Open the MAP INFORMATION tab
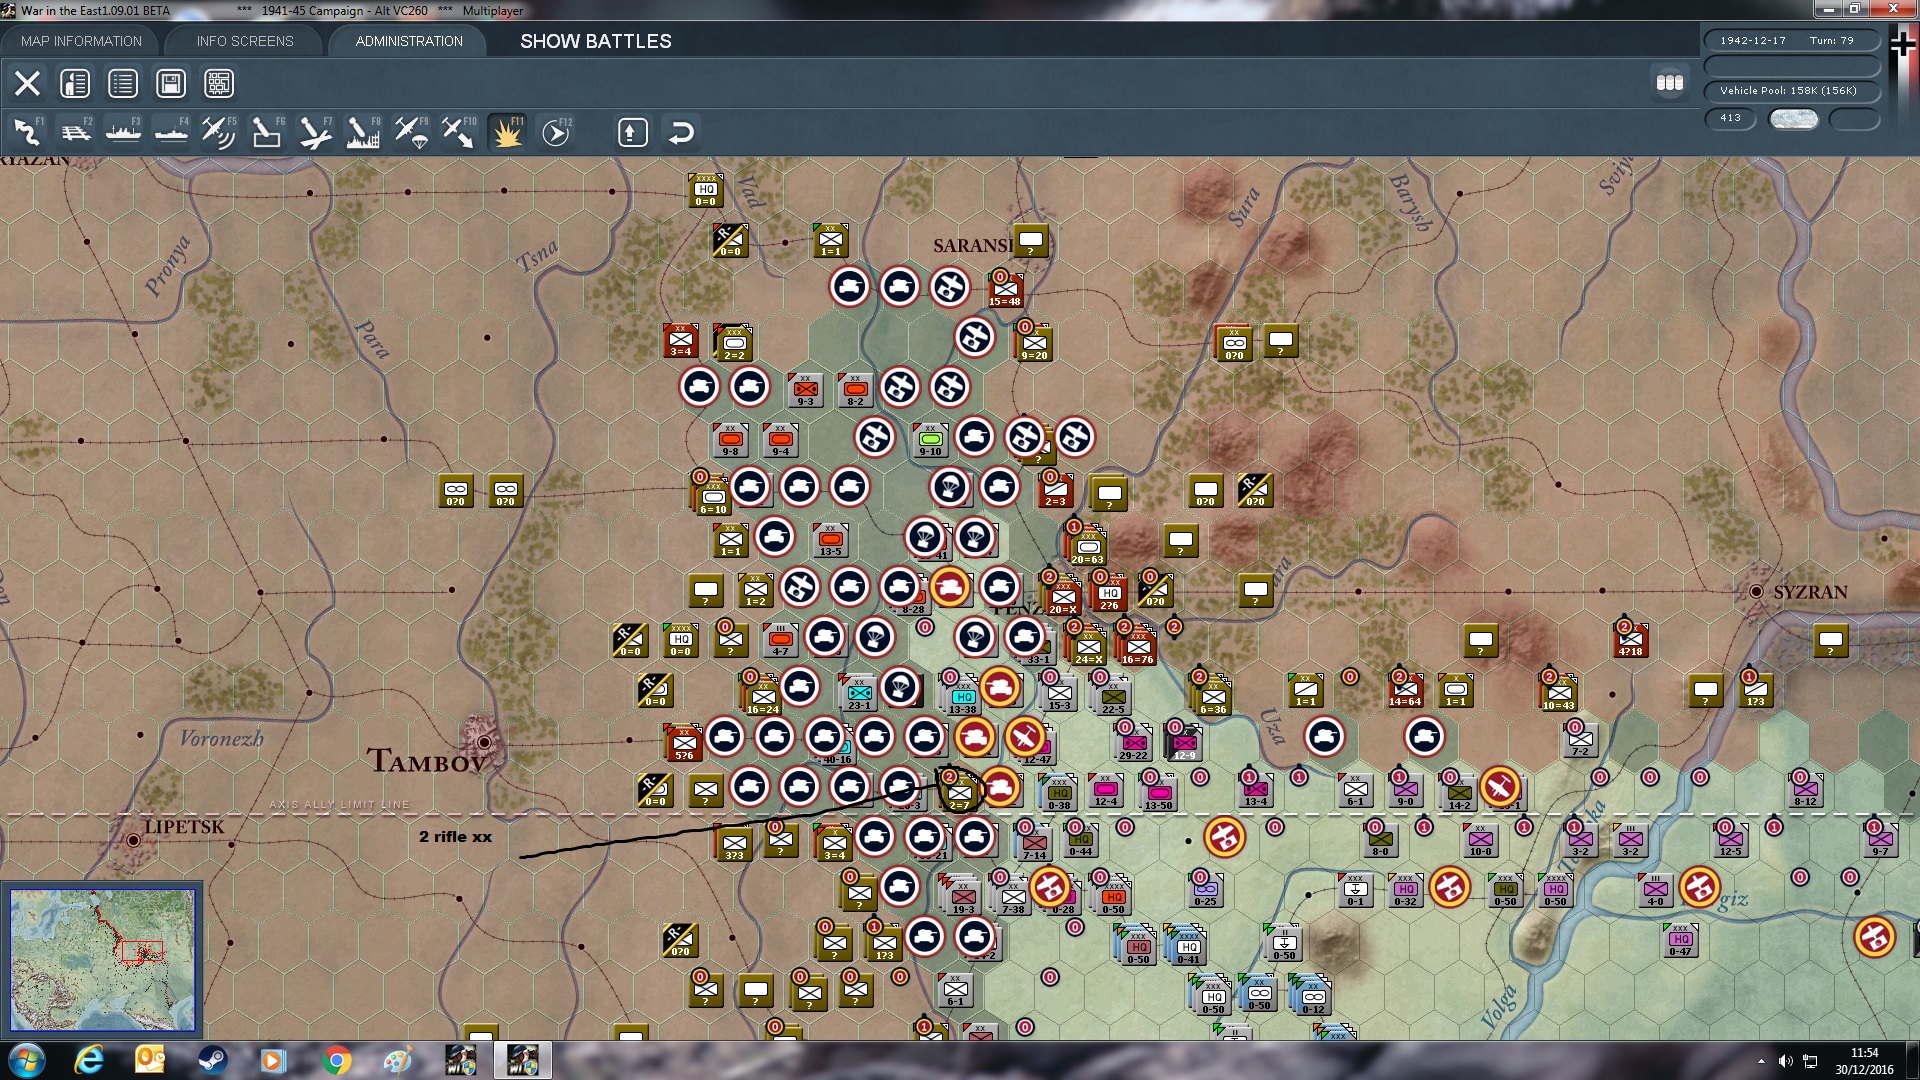The height and width of the screenshot is (1080, 1920). click(81, 41)
